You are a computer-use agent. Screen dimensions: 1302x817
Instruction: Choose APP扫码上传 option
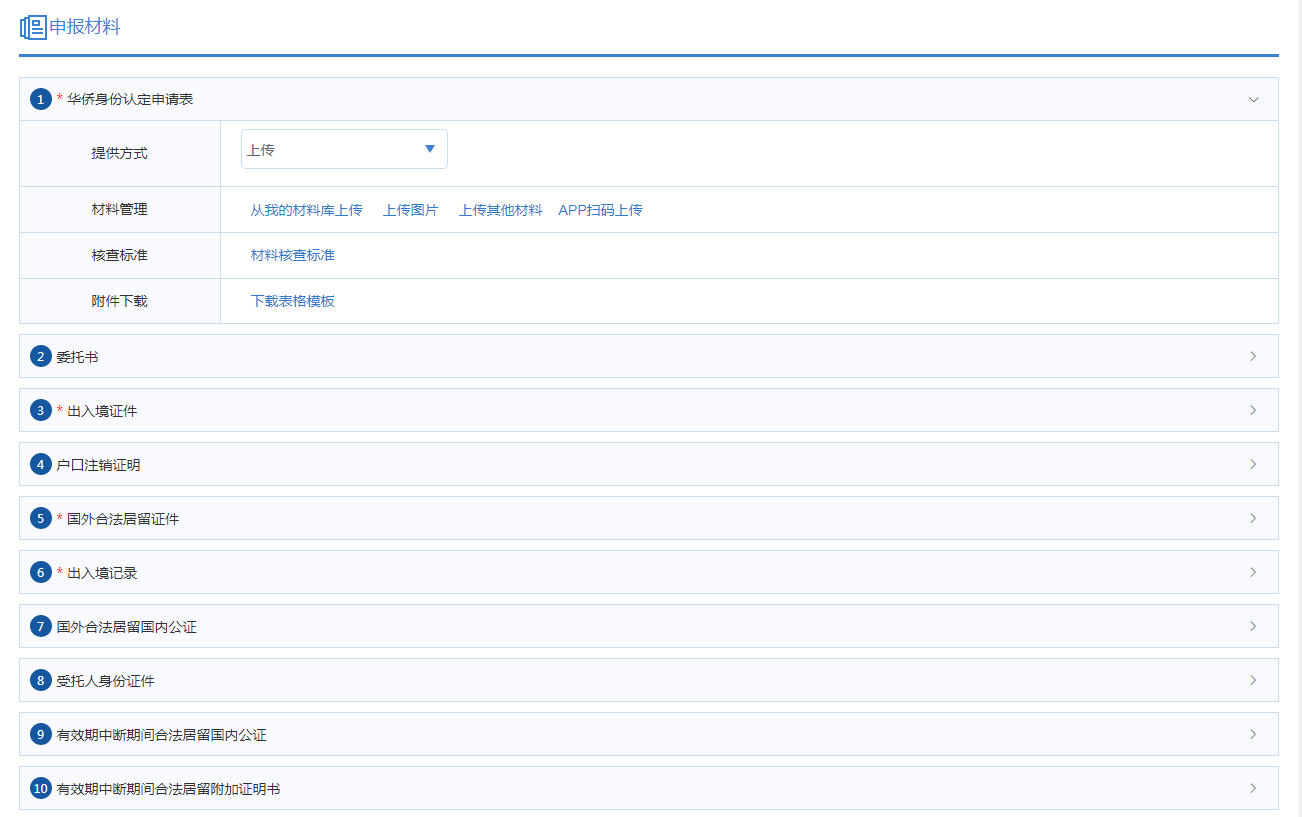[600, 210]
